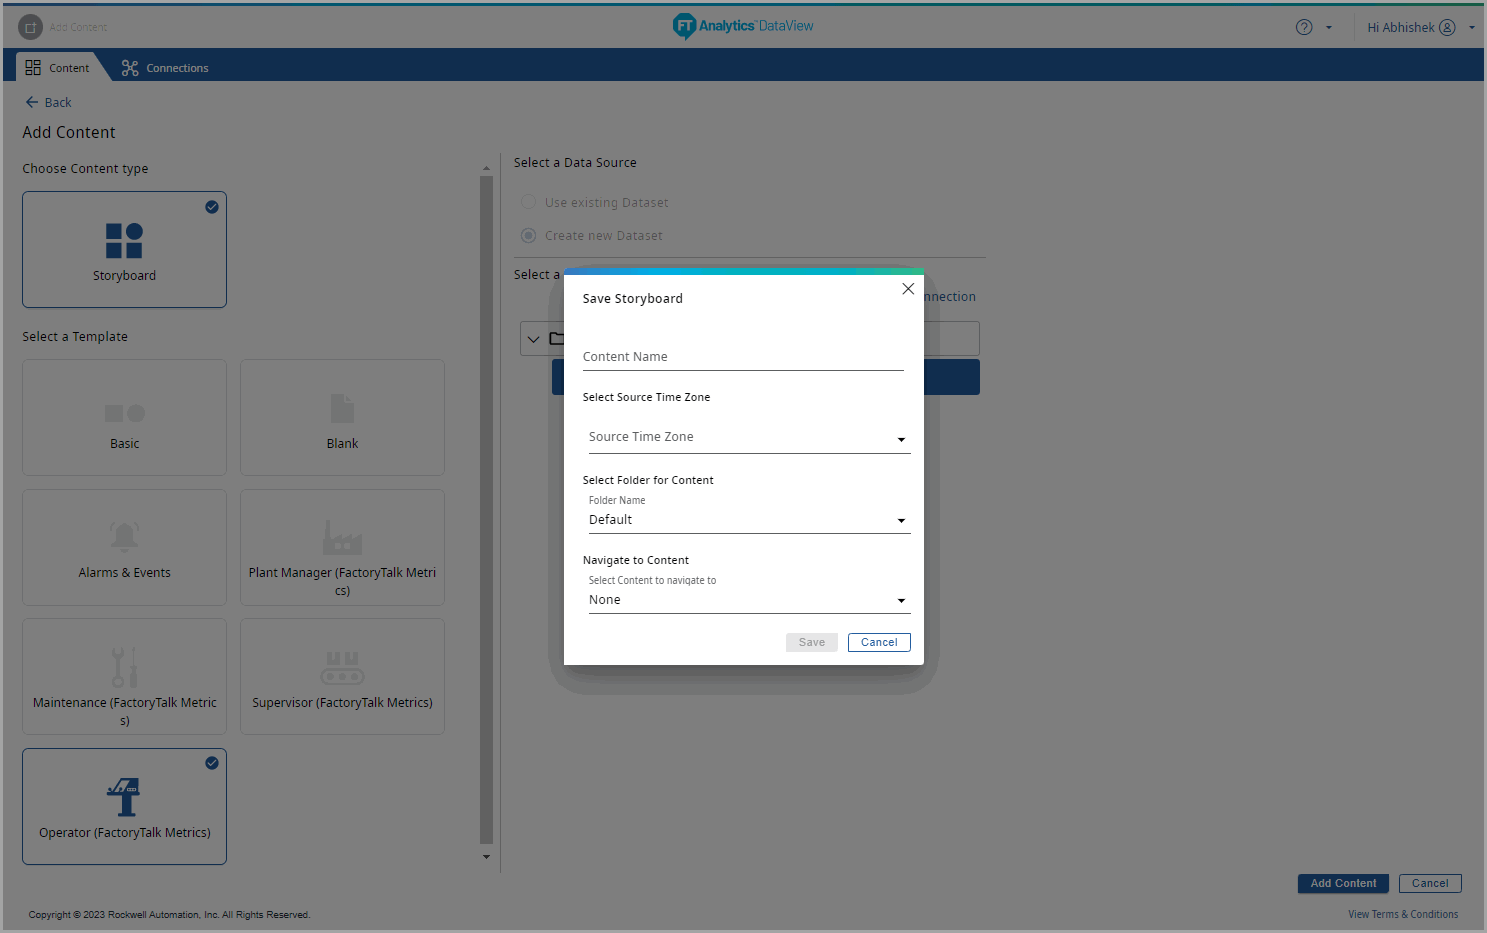Screen dimensions: 1487x933
Task: Click the Alarms & Events bell icon
Action: point(124,537)
